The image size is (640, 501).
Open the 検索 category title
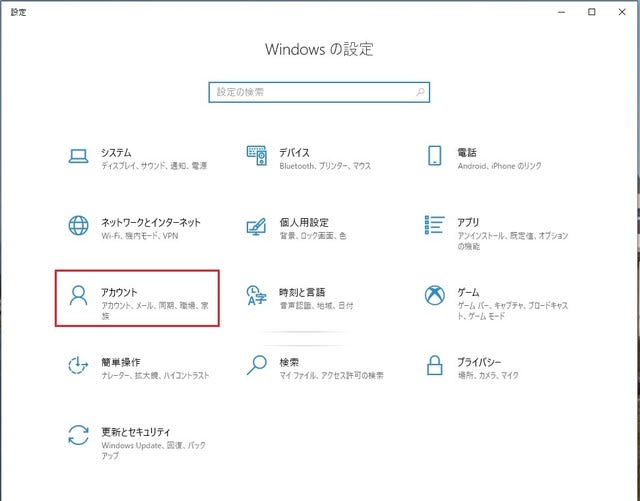pos(289,362)
